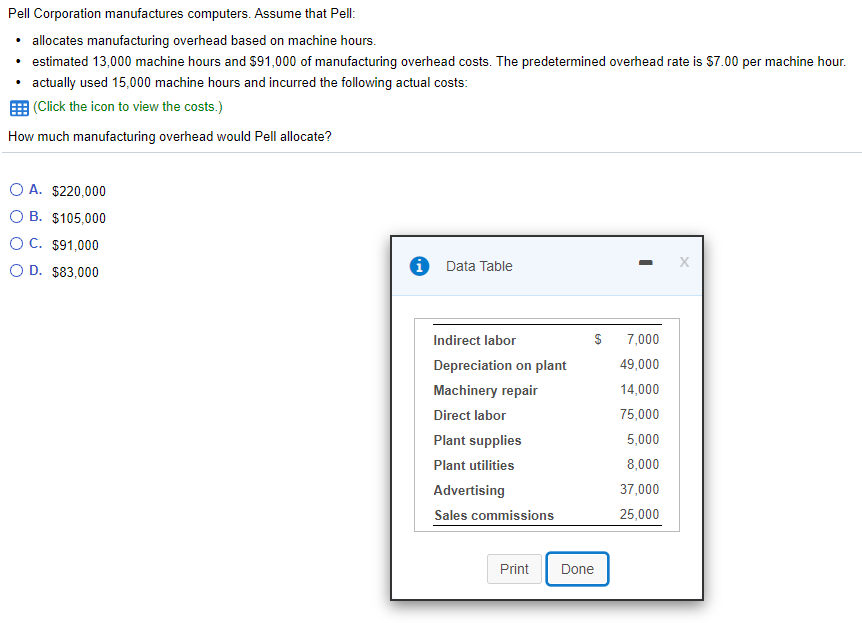Click the 'Advertising' row label
Viewport: 862px width, 623px height.
pyautogui.click(x=469, y=490)
